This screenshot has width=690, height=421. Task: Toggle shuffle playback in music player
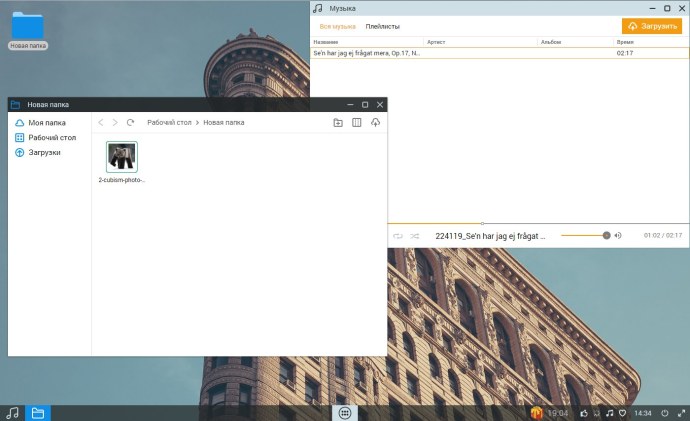[414, 236]
